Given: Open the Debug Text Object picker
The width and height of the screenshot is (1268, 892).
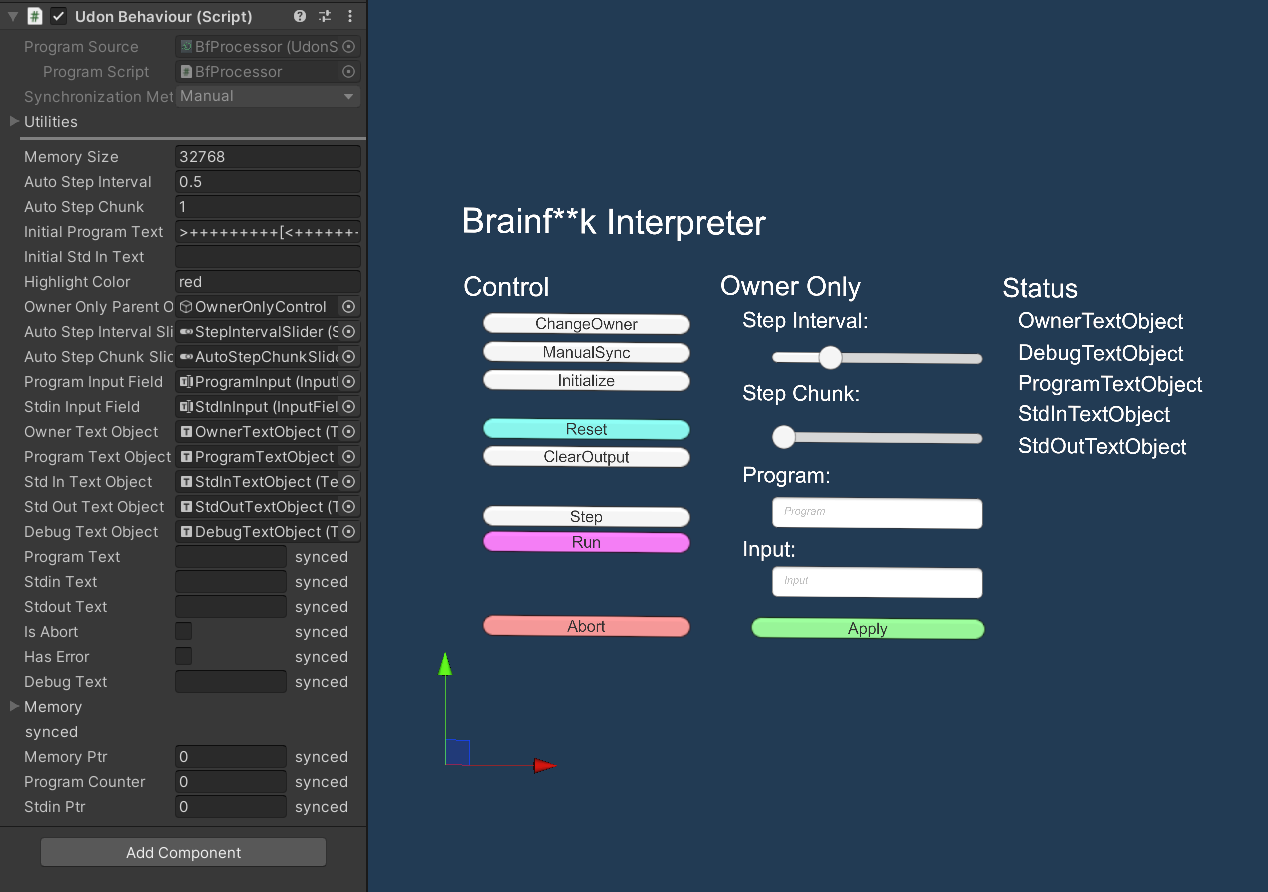Looking at the screenshot, I should [x=349, y=531].
